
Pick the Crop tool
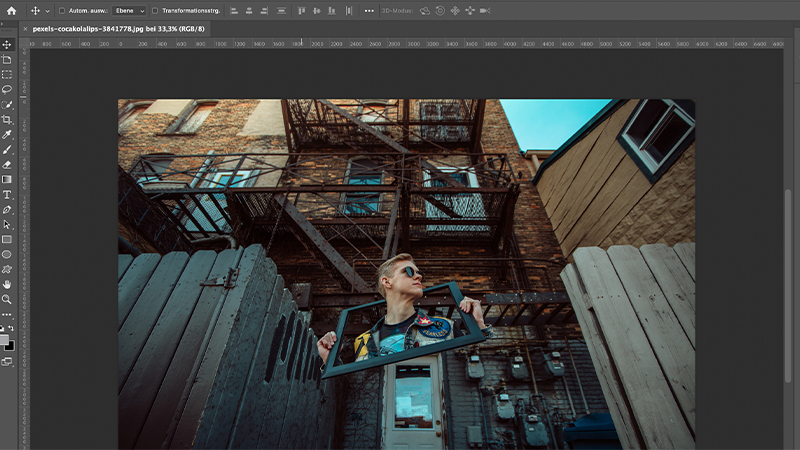(7, 119)
